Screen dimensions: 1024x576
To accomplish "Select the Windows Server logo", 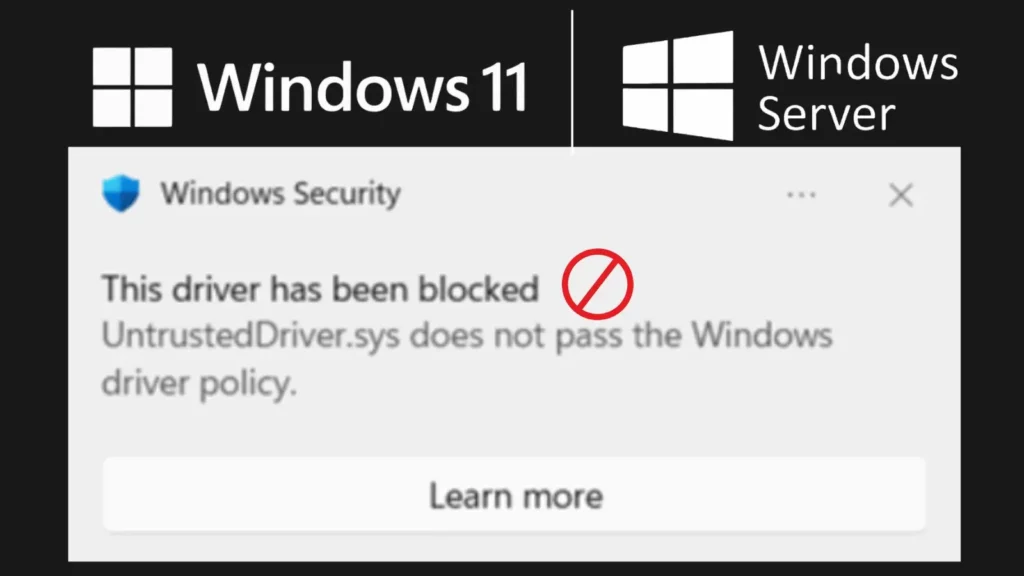I will [790, 85].
